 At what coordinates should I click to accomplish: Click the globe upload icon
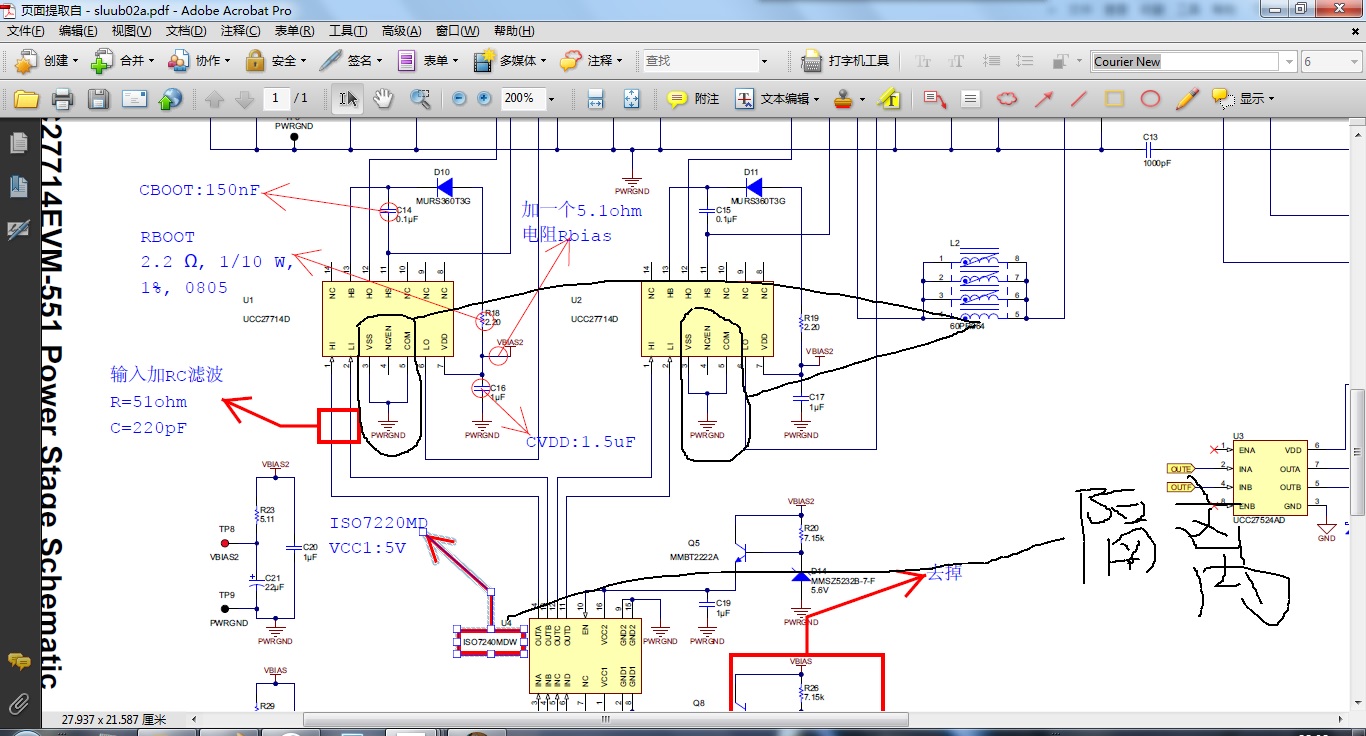(172, 99)
